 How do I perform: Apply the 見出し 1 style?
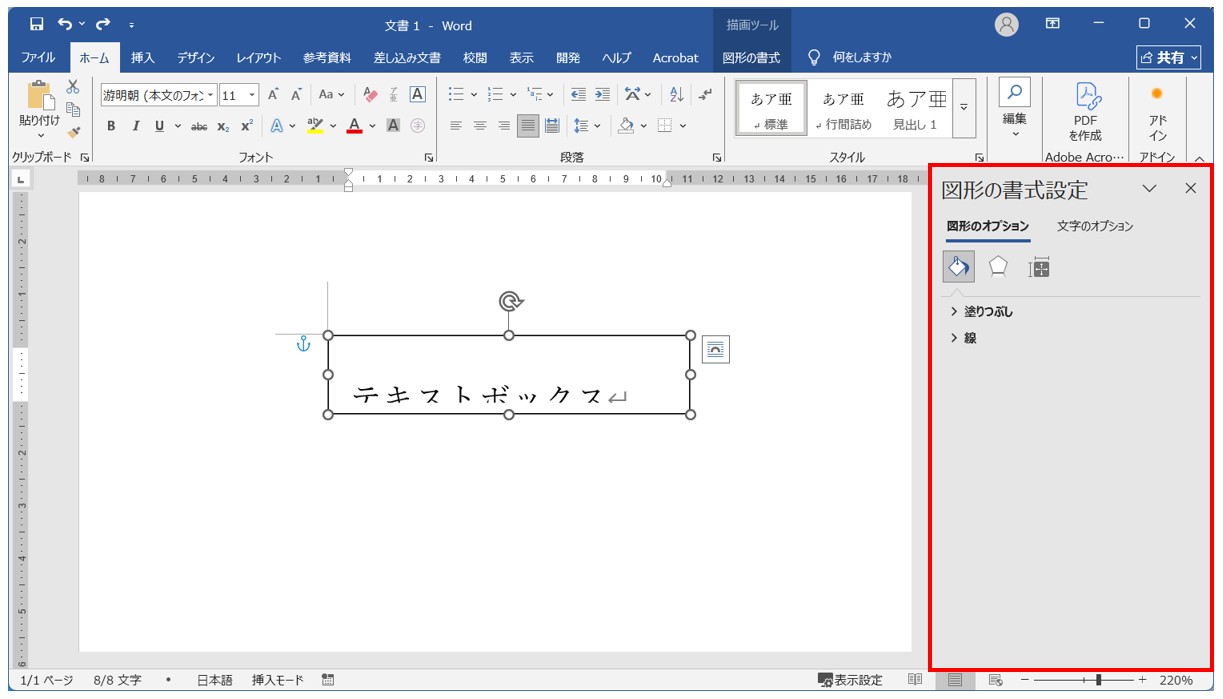click(916, 107)
